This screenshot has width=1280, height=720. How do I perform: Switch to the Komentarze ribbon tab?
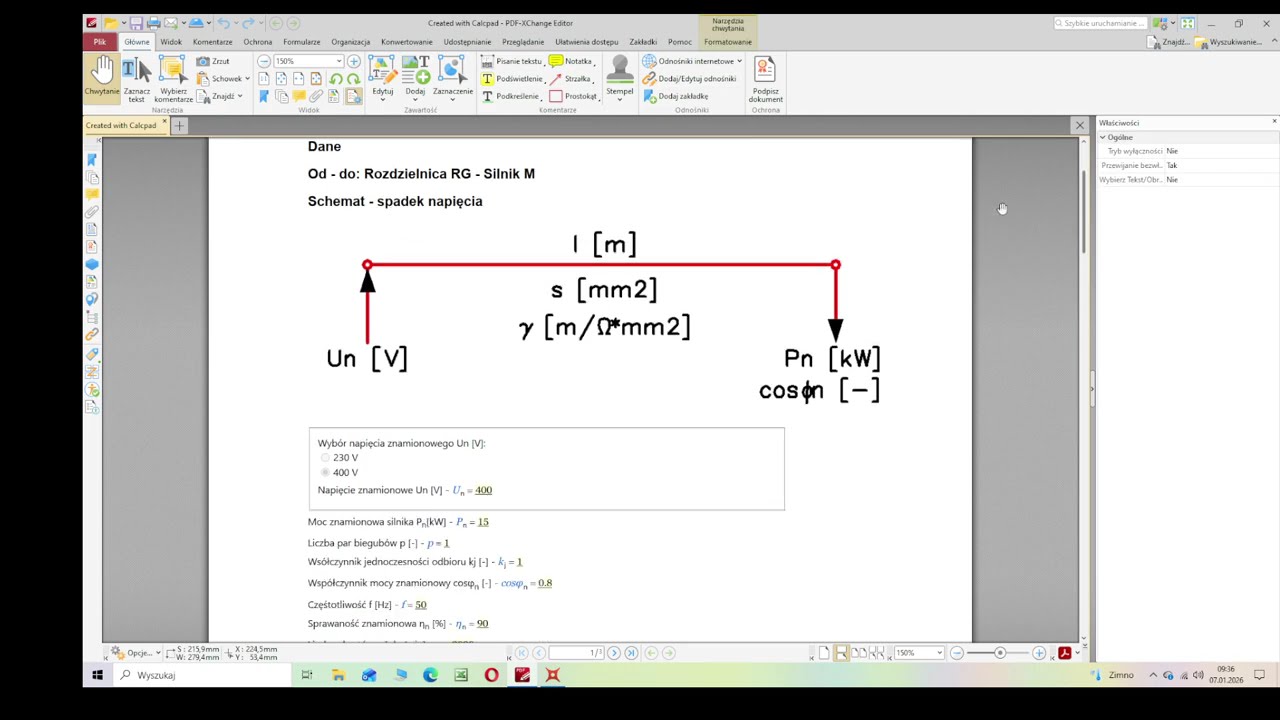tap(212, 42)
